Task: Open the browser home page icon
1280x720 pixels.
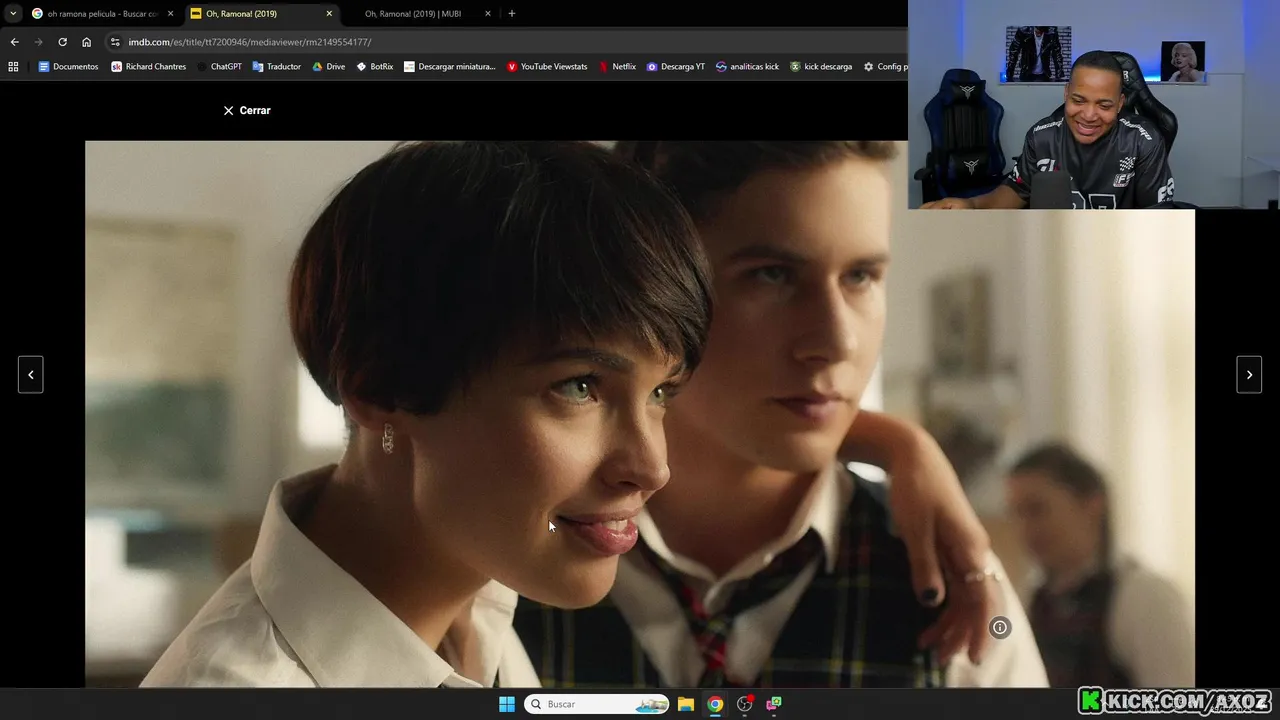Action: point(86,42)
